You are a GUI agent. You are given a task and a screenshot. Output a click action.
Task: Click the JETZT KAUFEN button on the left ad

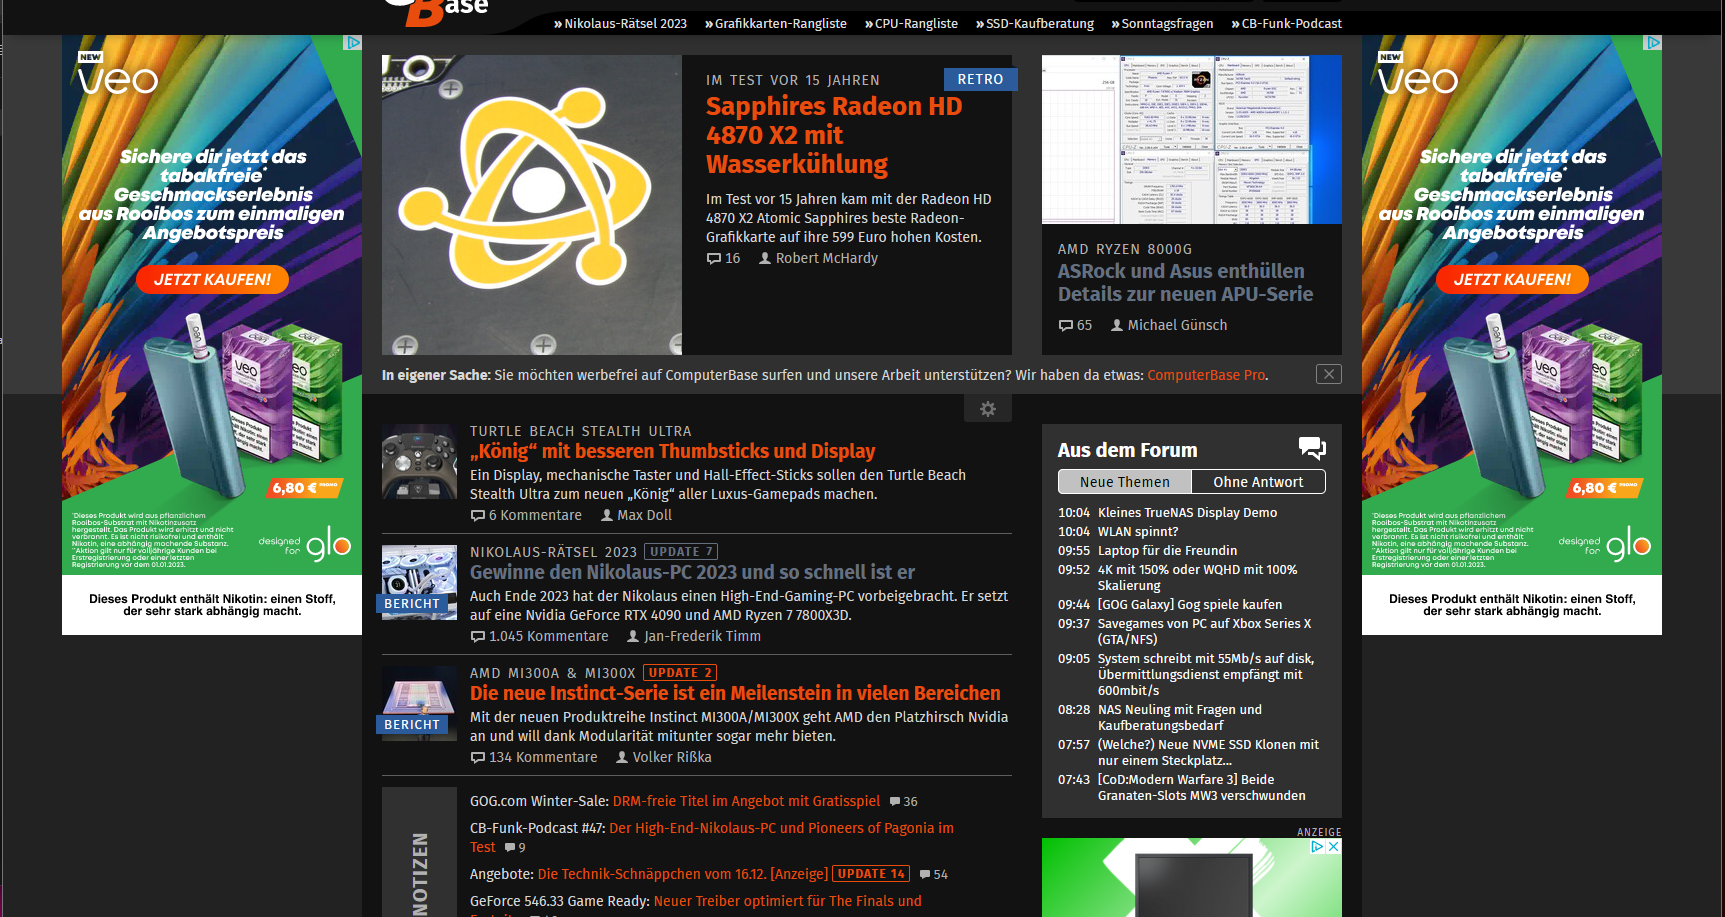pos(211,280)
